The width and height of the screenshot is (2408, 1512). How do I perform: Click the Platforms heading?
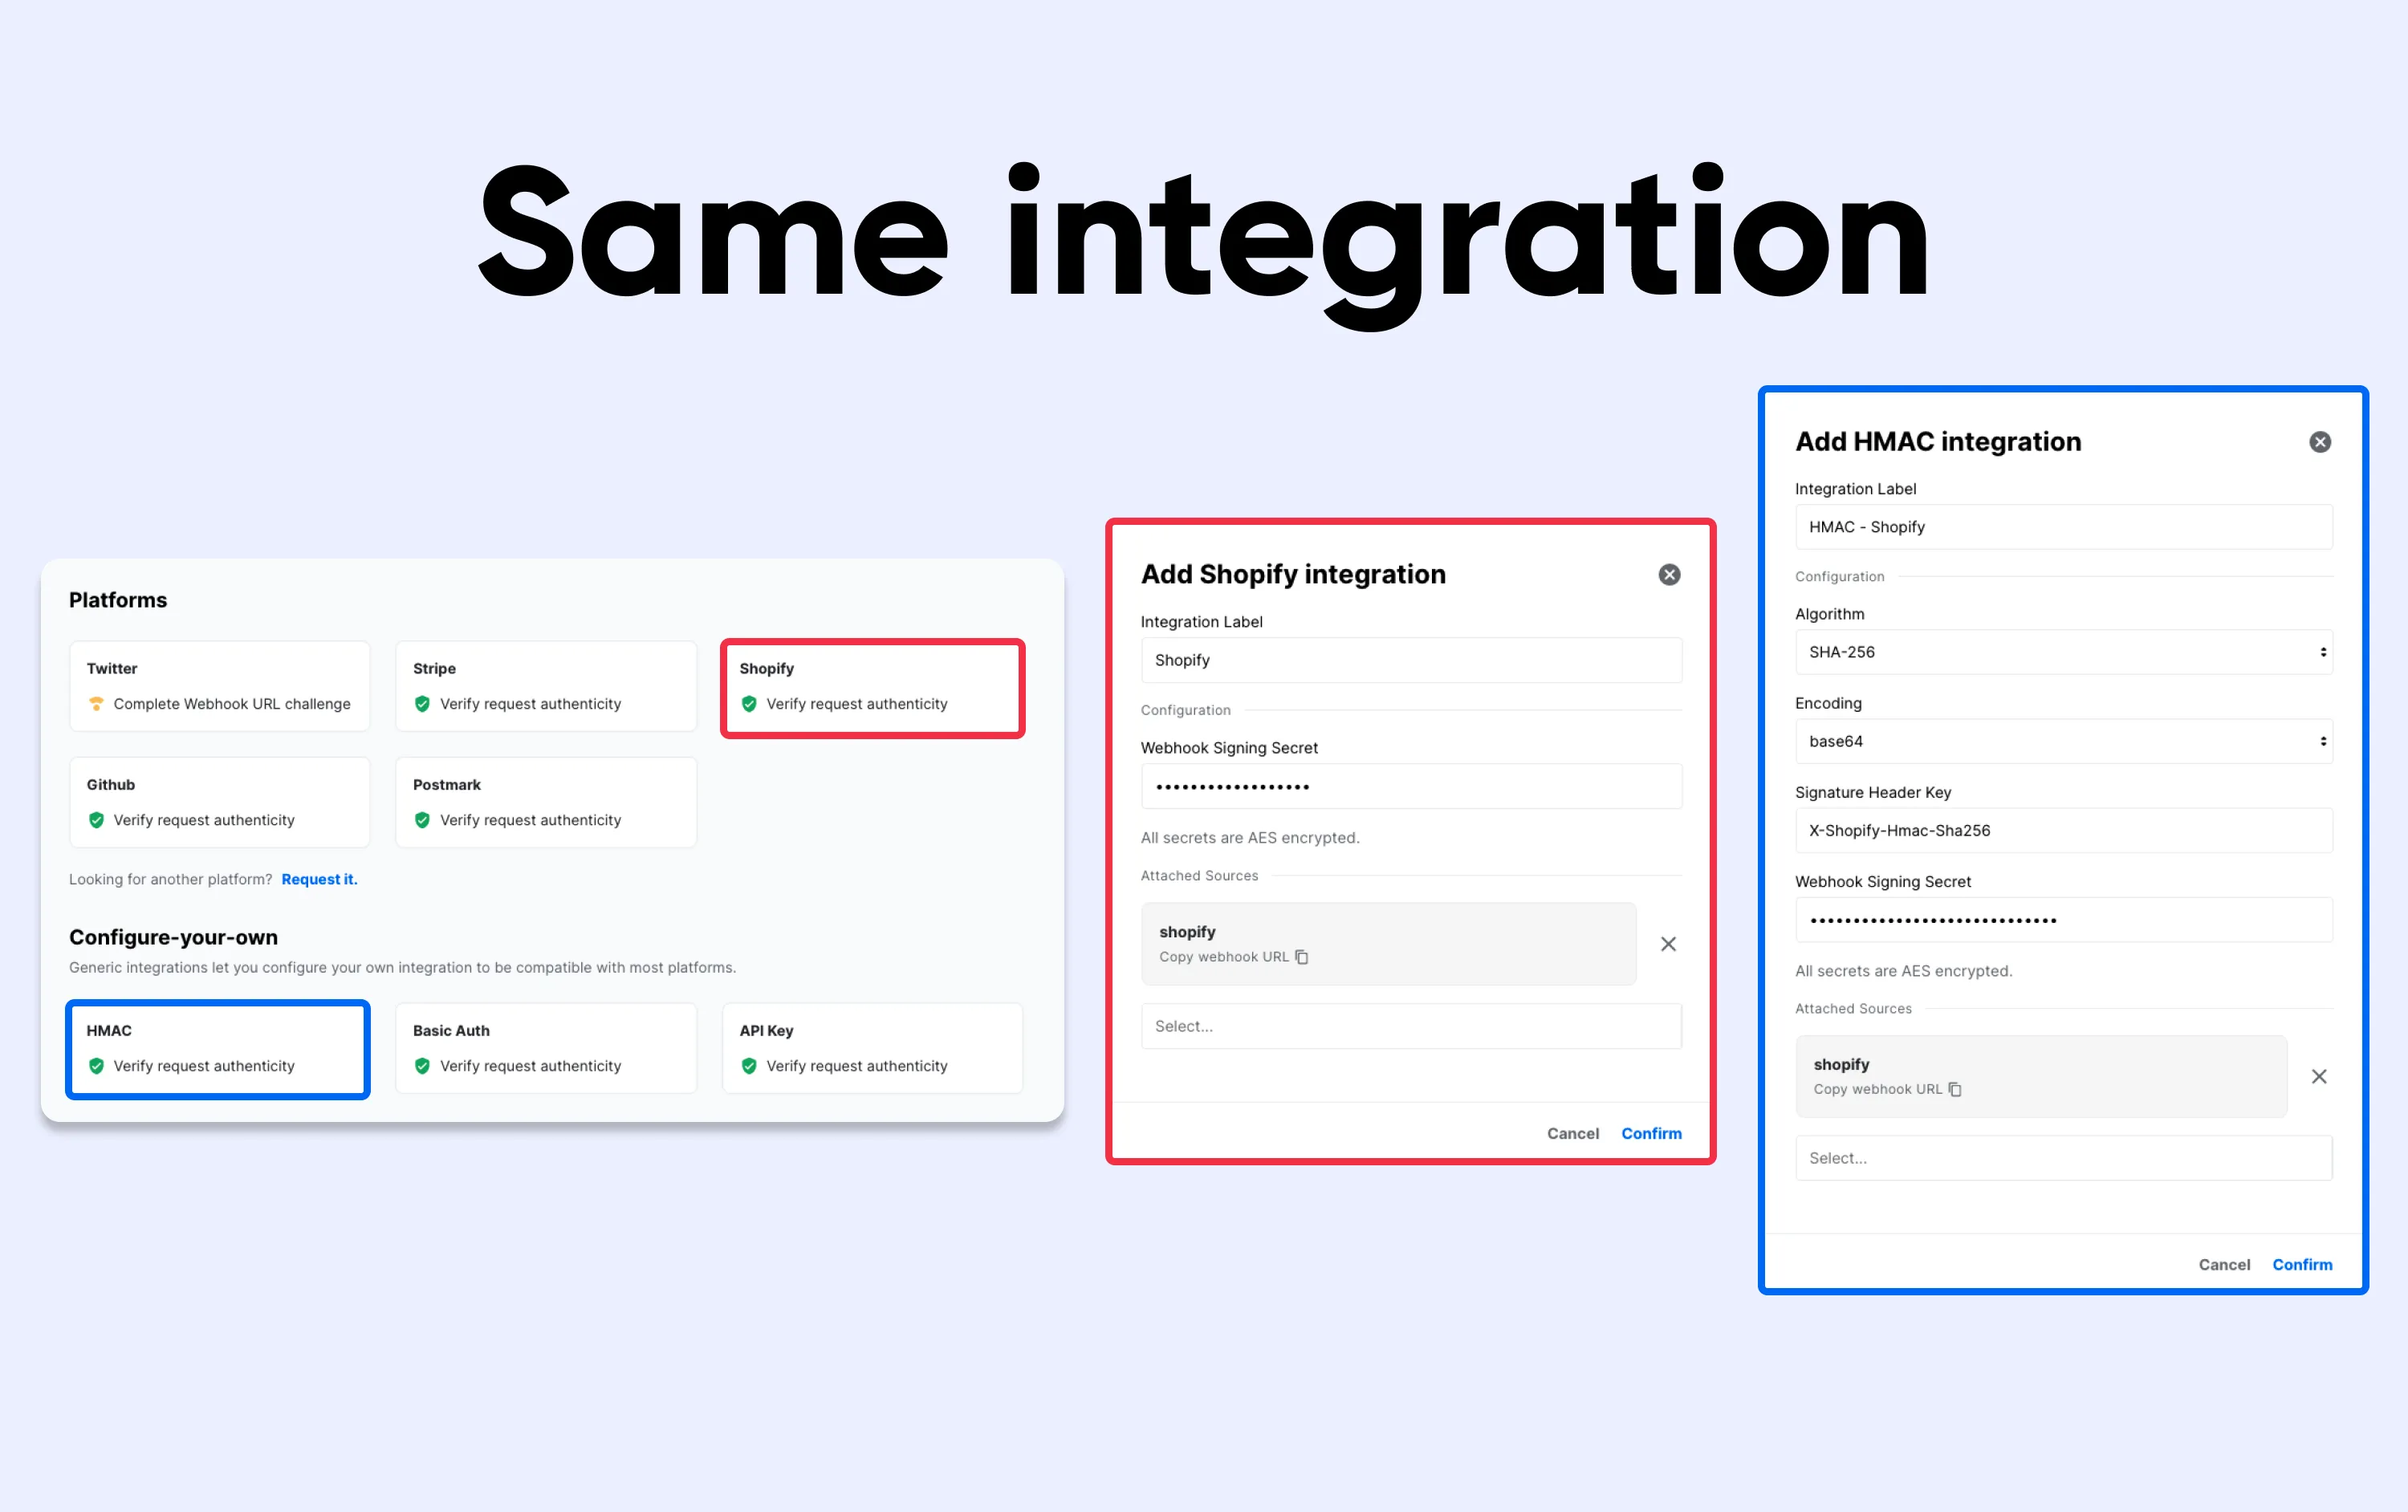118,600
